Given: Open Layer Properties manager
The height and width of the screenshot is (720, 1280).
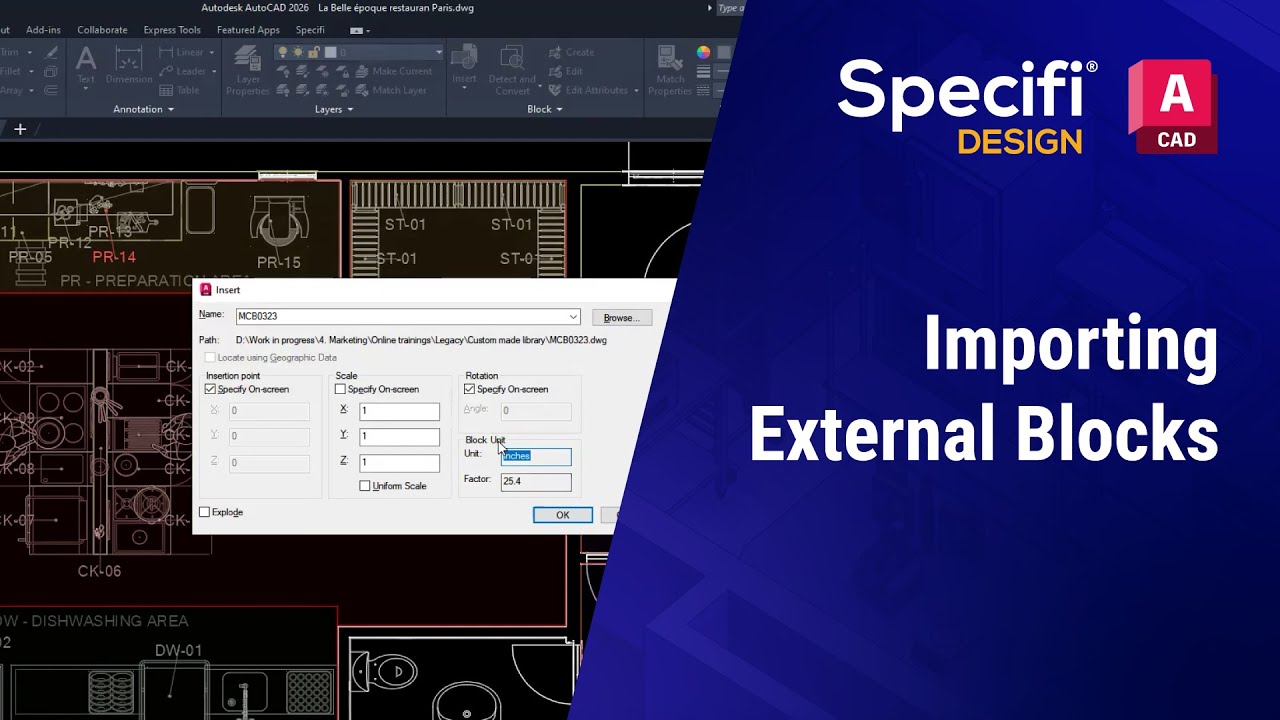Looking at the screenshot, I should (247, 72).
